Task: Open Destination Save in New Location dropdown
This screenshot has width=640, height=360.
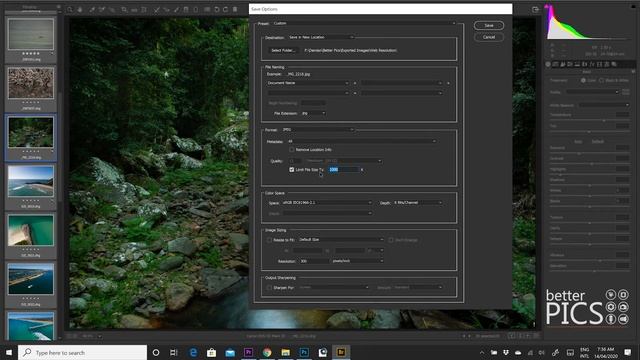Action: click(x=321, y=37)
